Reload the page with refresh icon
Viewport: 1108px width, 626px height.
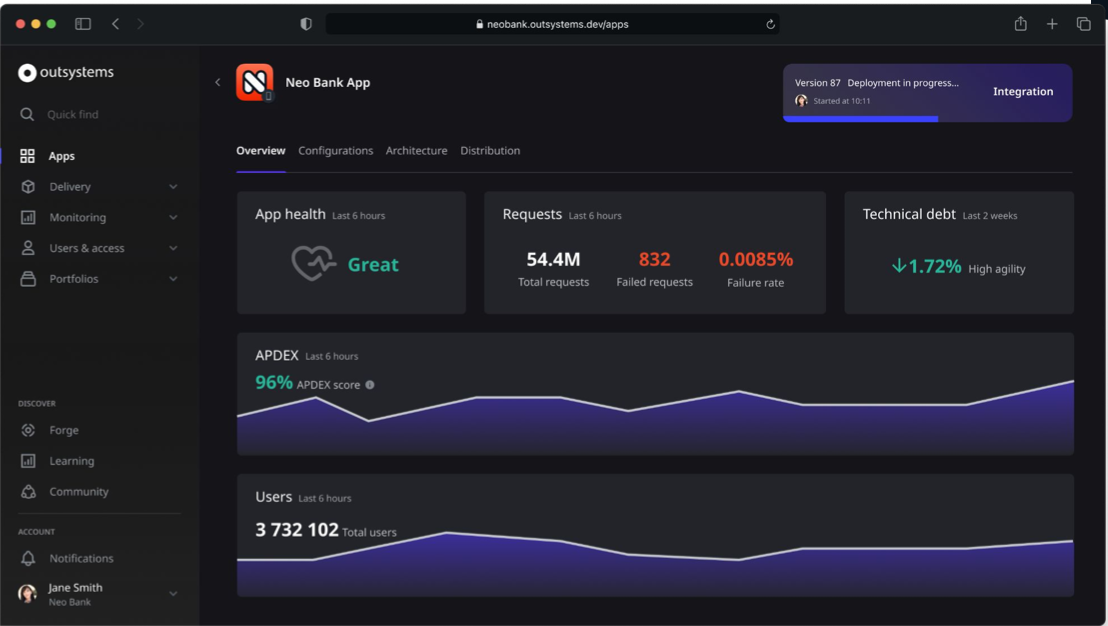[770, 24]
